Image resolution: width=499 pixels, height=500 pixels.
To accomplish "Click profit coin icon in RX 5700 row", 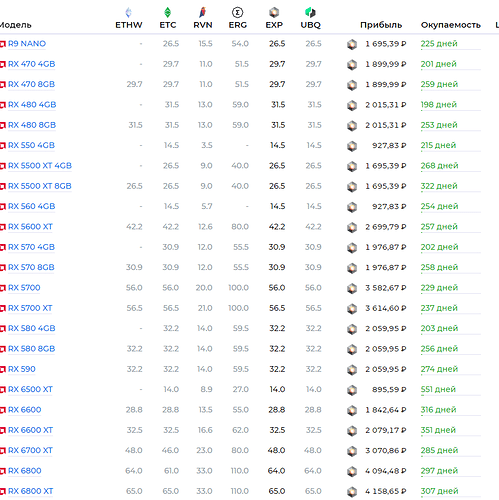I will coord(352,288).
